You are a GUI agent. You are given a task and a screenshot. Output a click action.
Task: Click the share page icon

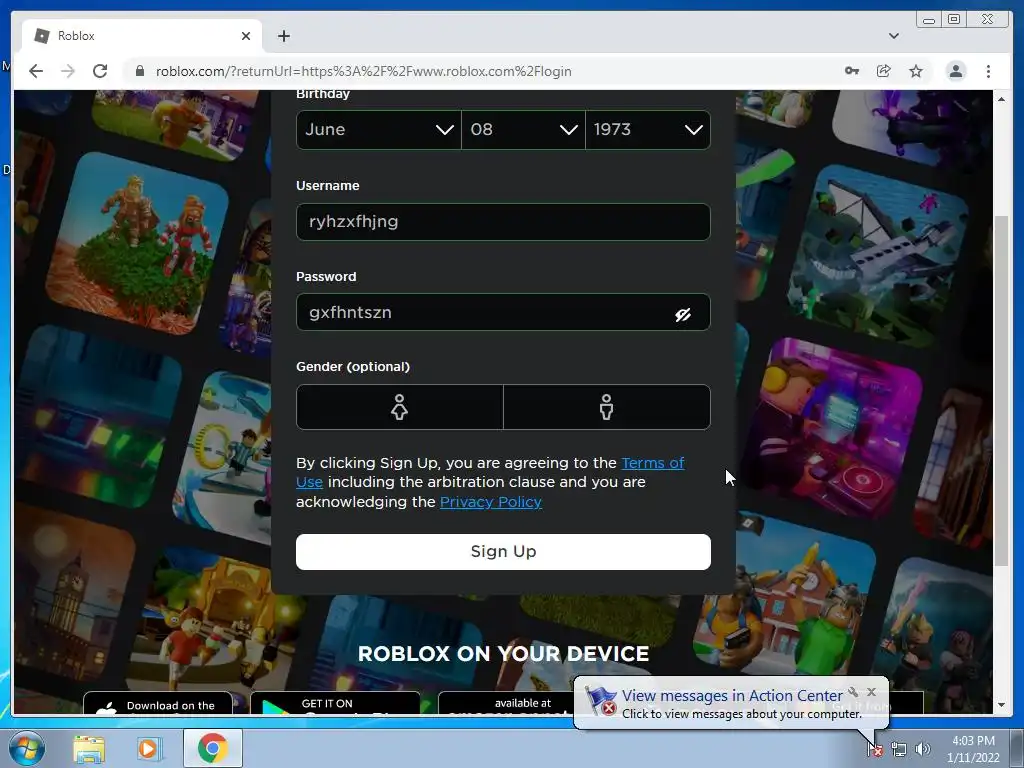pyautogui.click(x=884, y=71)
